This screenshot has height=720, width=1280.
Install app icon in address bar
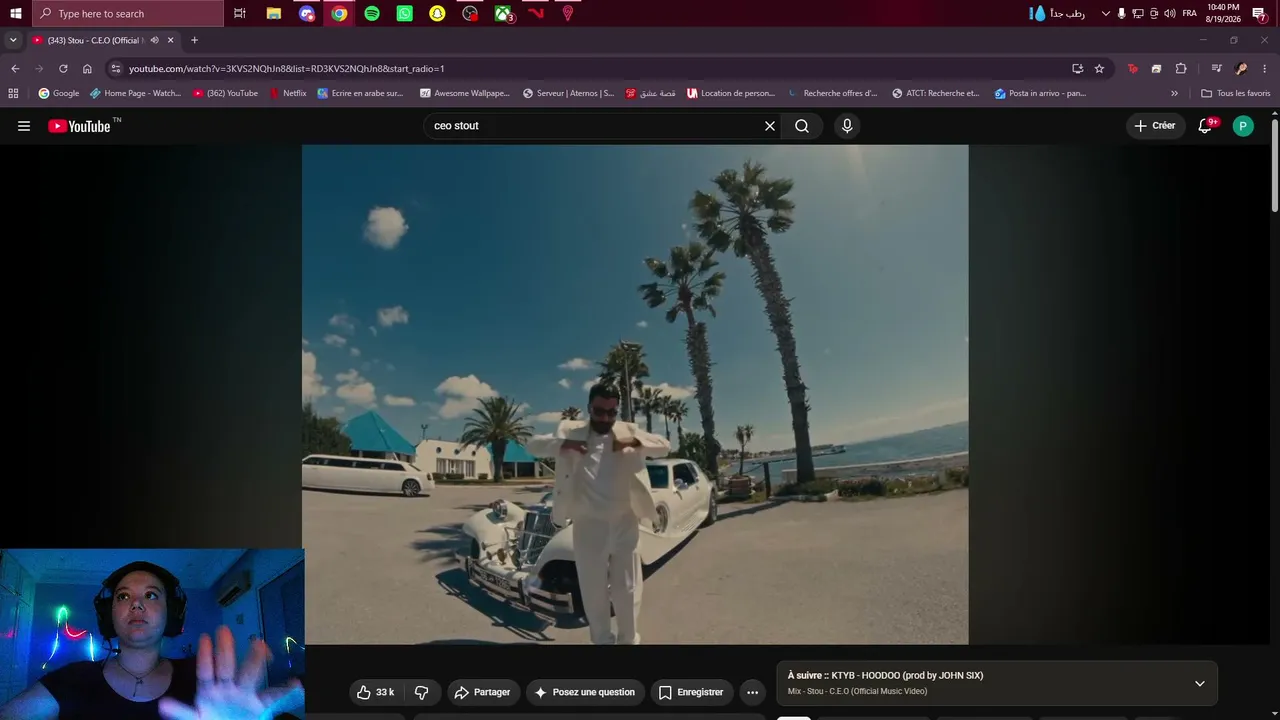pos(1077,68)
